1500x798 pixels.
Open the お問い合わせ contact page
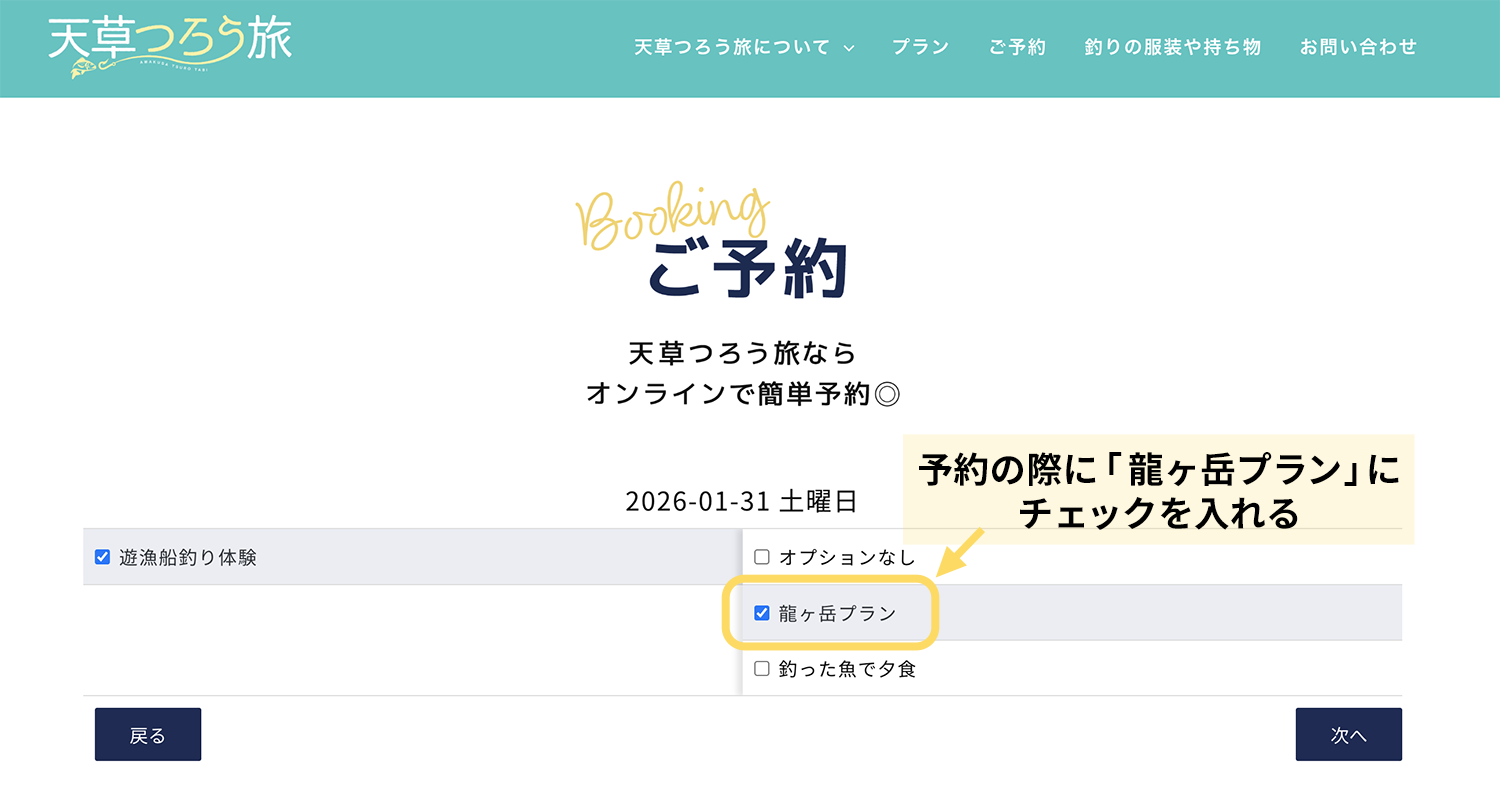1358,47
